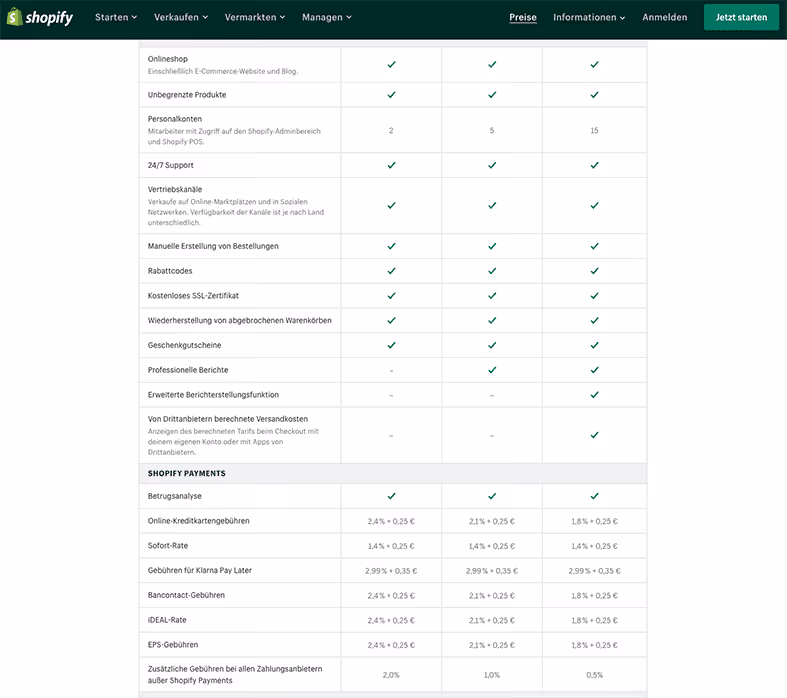Image resolution: width=787 pixels, height=698 pixels.
Task: Click the Jetzt starten button
Action: (741, 17)
